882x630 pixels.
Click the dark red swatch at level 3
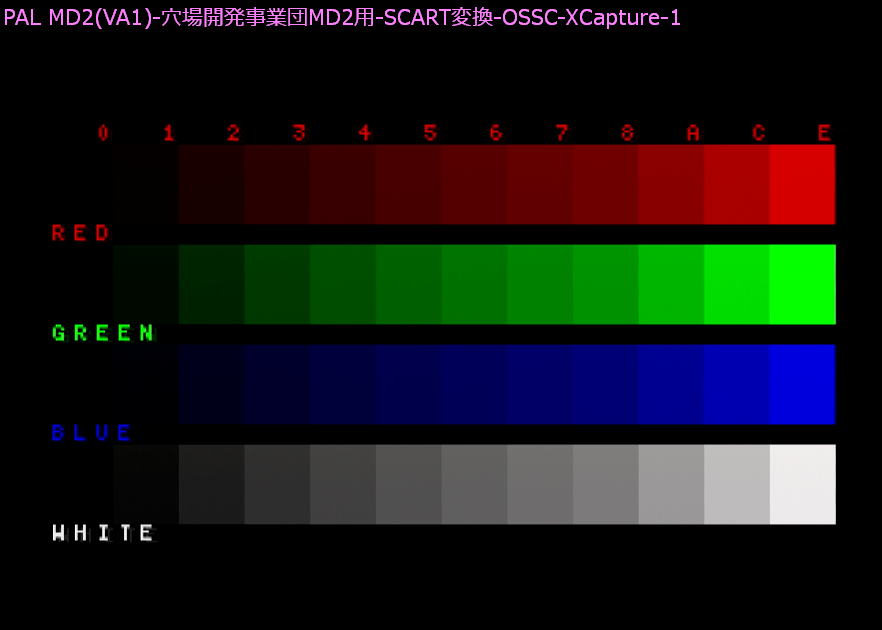(277, 184)
